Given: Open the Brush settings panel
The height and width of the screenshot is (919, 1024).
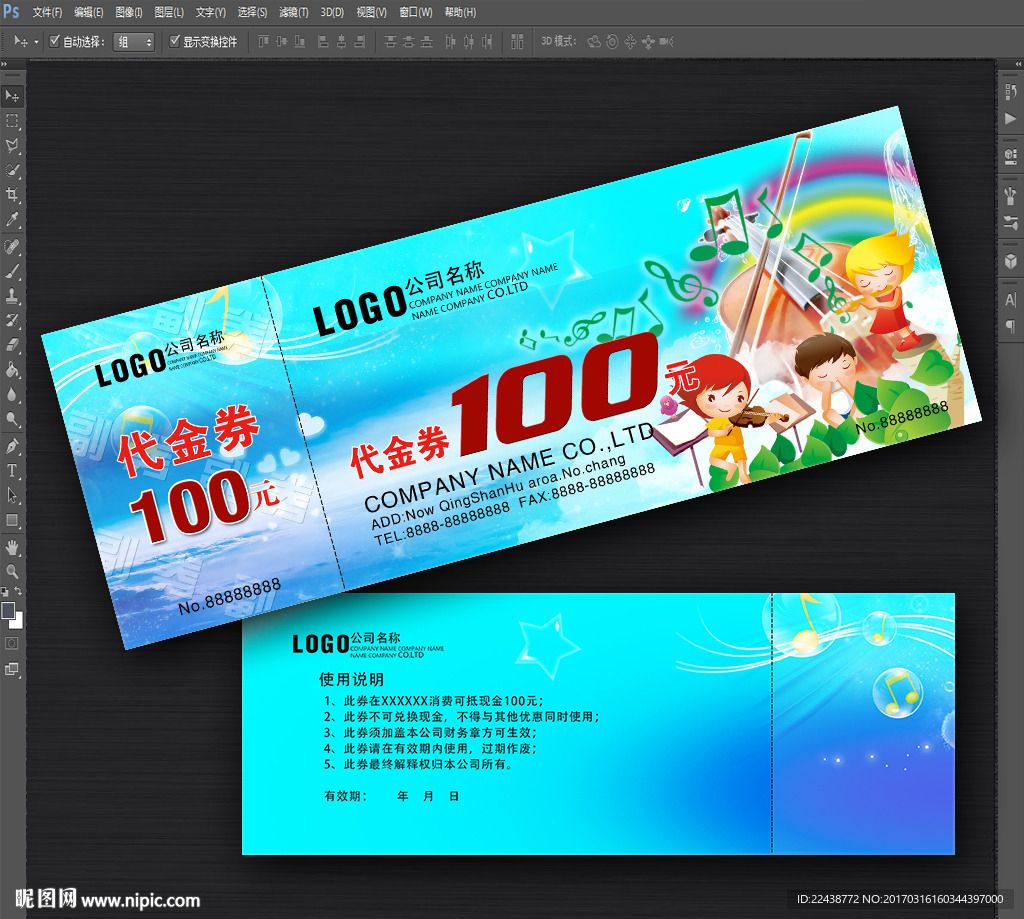Looking at the screenshot, I should [1011, 222].
